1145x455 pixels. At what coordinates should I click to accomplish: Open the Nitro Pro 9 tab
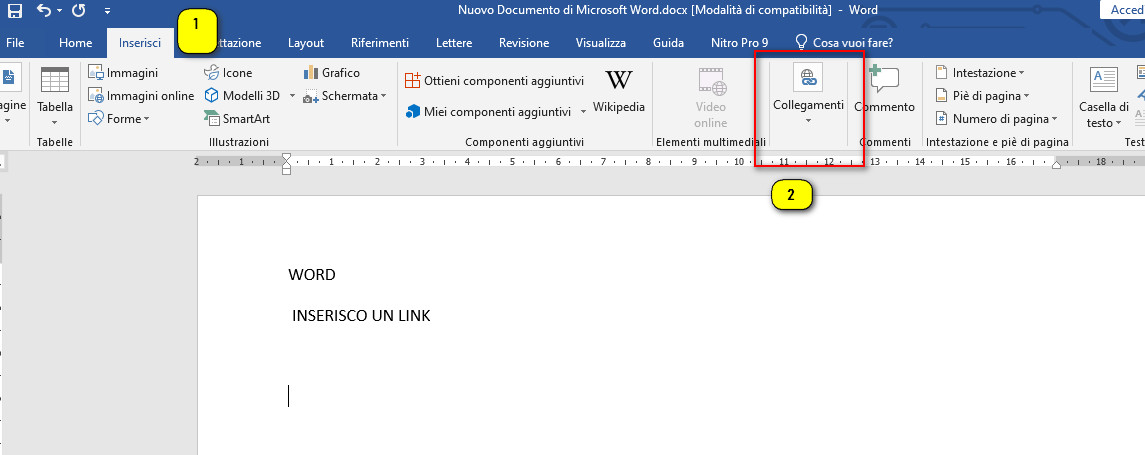pyautogui.click(x=739, y=43)
